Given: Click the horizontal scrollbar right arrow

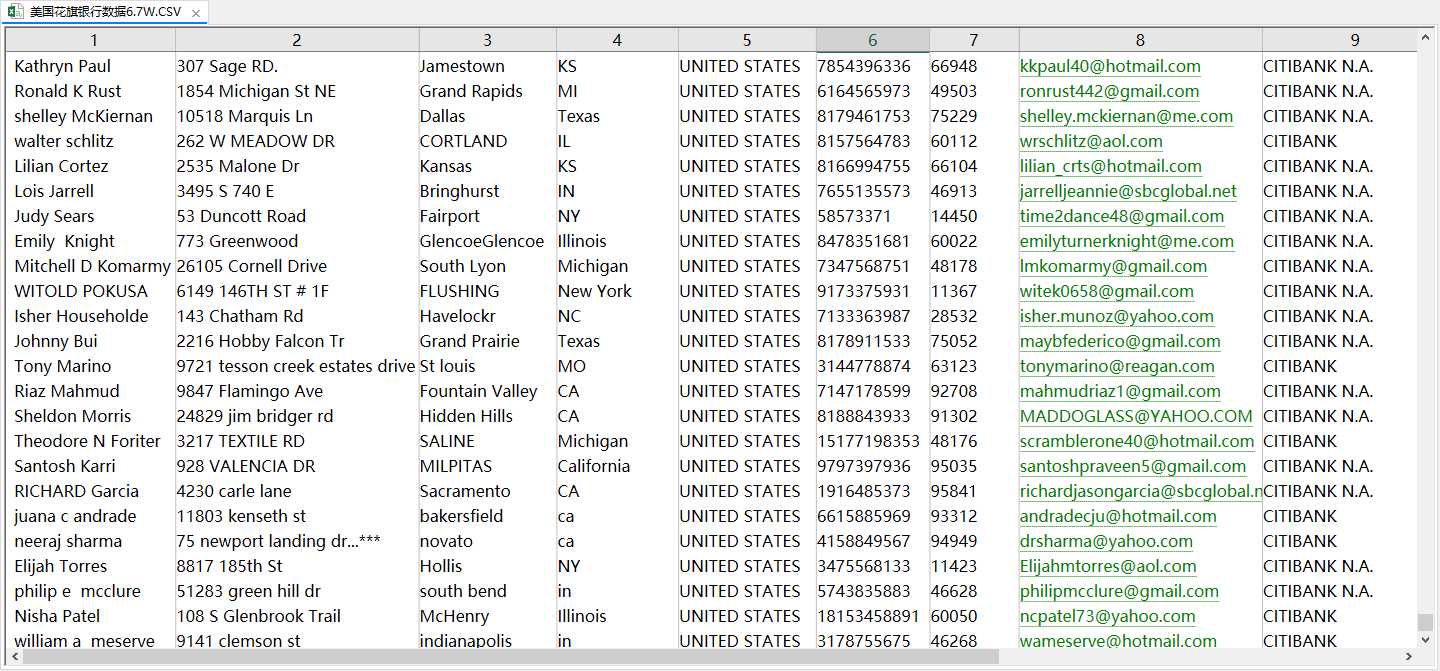Looking at the screenshot, I should pyautogui.click(x=1409, y=657).
